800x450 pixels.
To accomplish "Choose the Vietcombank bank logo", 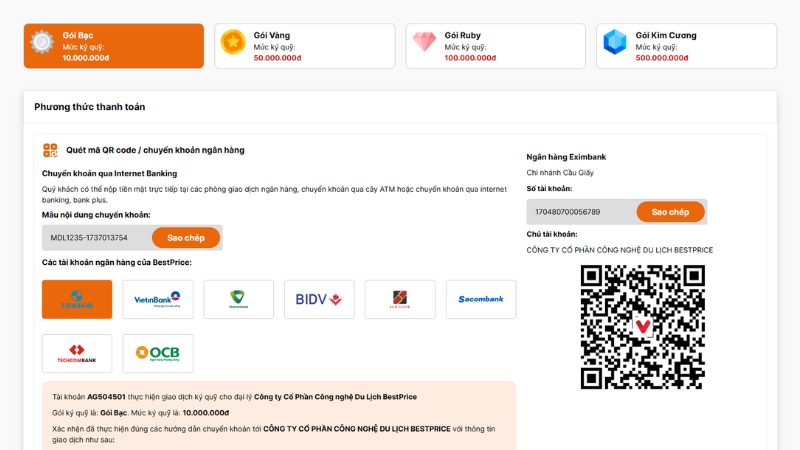I will [x=238, y=299].
